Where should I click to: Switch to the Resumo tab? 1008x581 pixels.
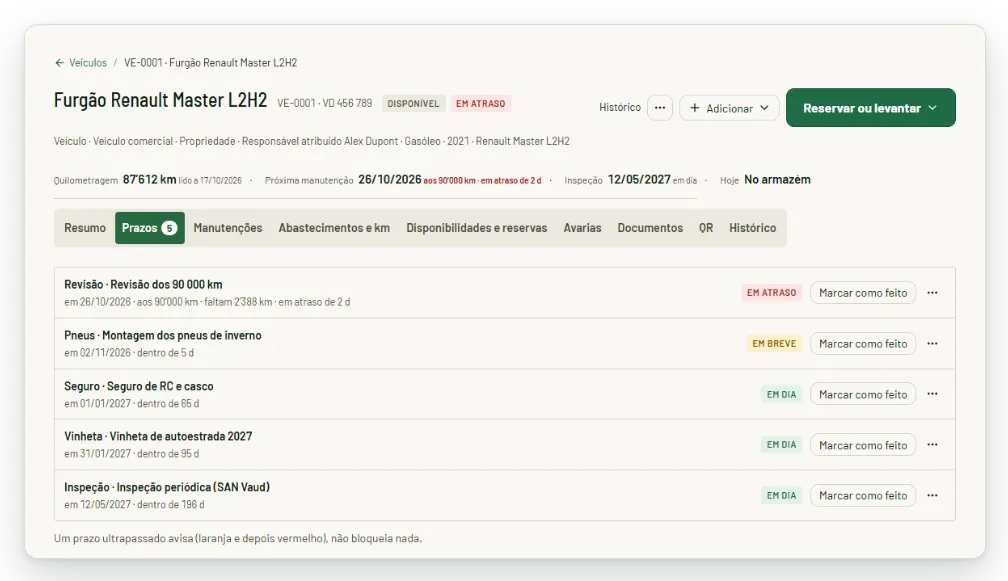tap(85, 228)
